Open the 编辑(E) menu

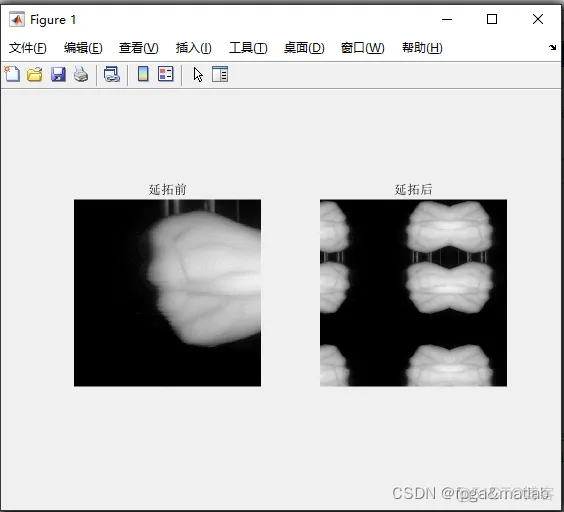pos(83,48)
